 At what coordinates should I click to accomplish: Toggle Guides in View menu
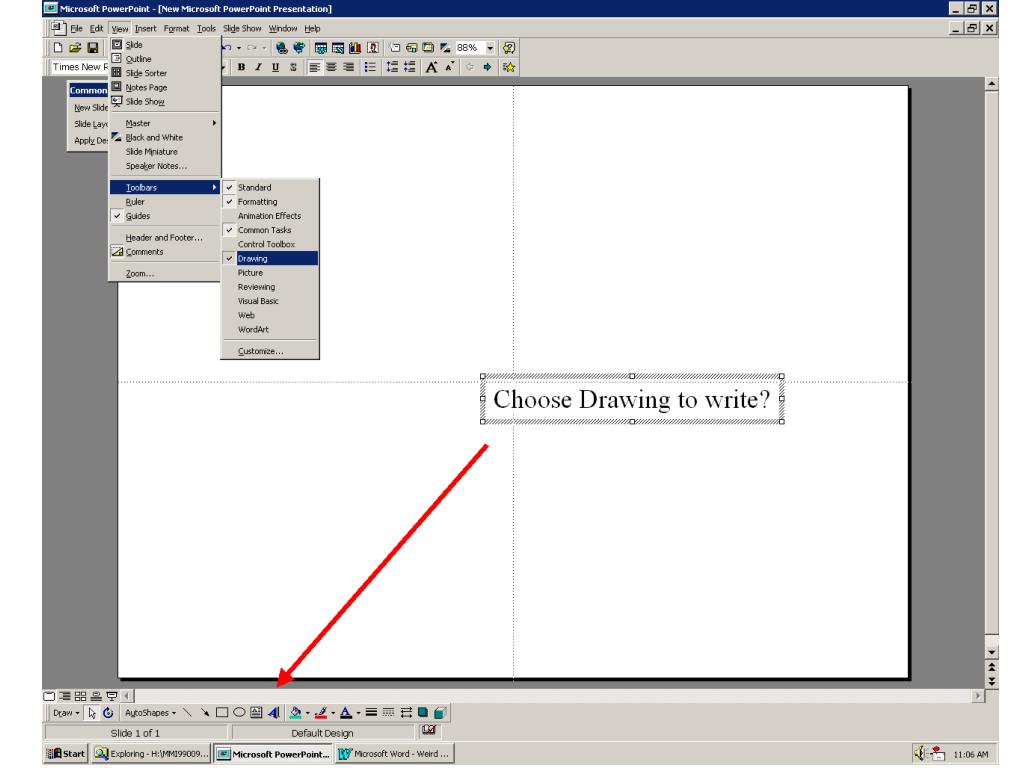tap(165, 216)
